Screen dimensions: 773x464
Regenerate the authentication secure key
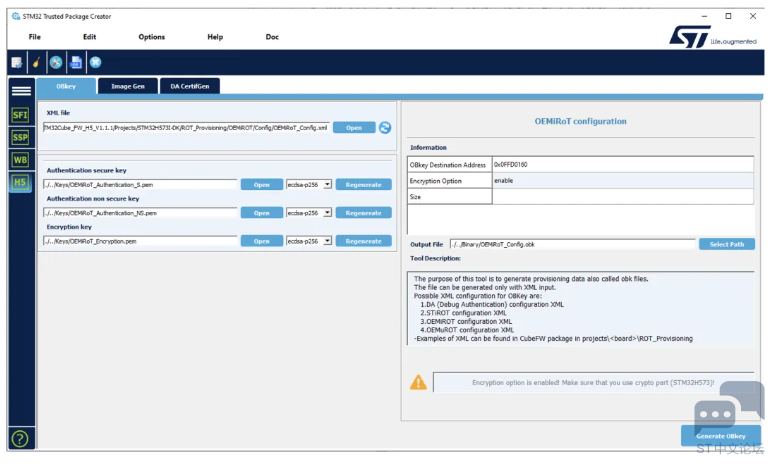pyautogui.click(x=364, y=184)
